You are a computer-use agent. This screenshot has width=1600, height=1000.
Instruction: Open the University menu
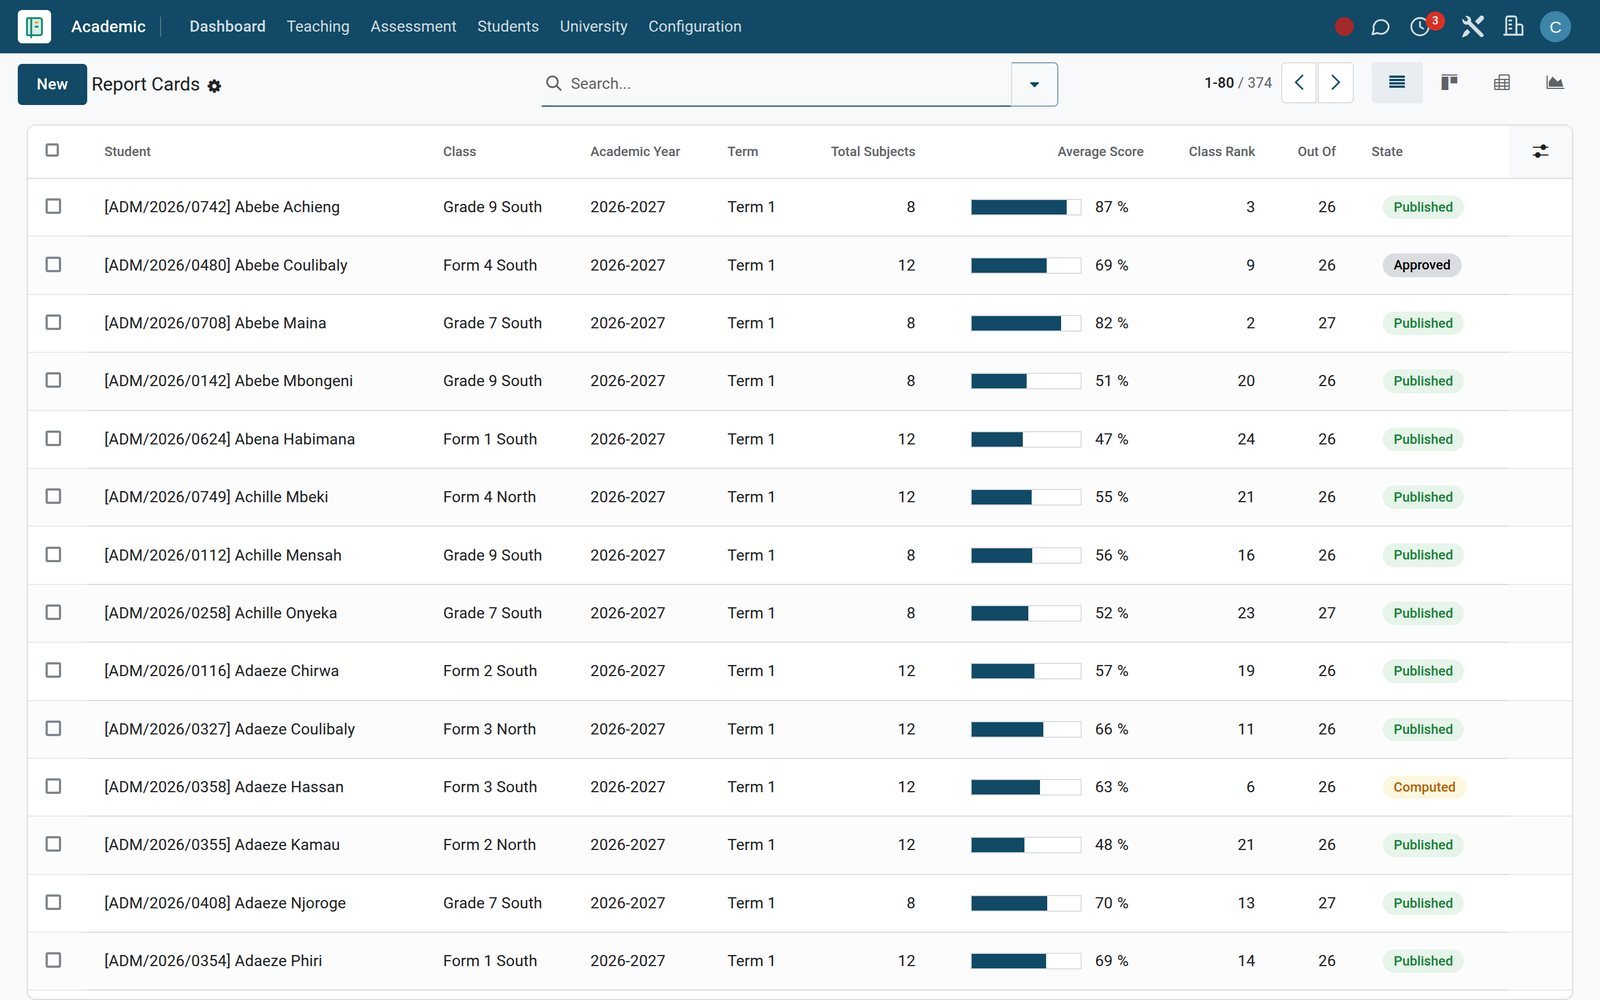(x=593, y=26)
